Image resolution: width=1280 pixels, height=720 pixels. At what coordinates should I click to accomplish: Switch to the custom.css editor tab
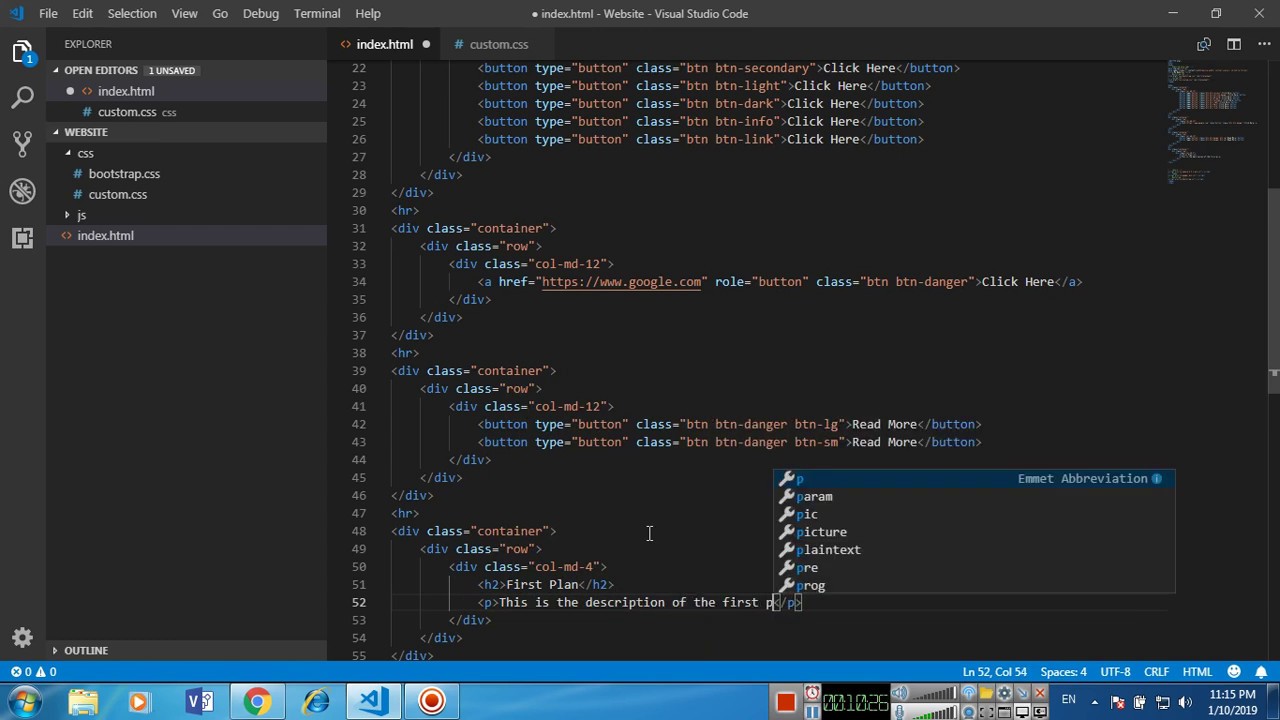pos(499,44)
